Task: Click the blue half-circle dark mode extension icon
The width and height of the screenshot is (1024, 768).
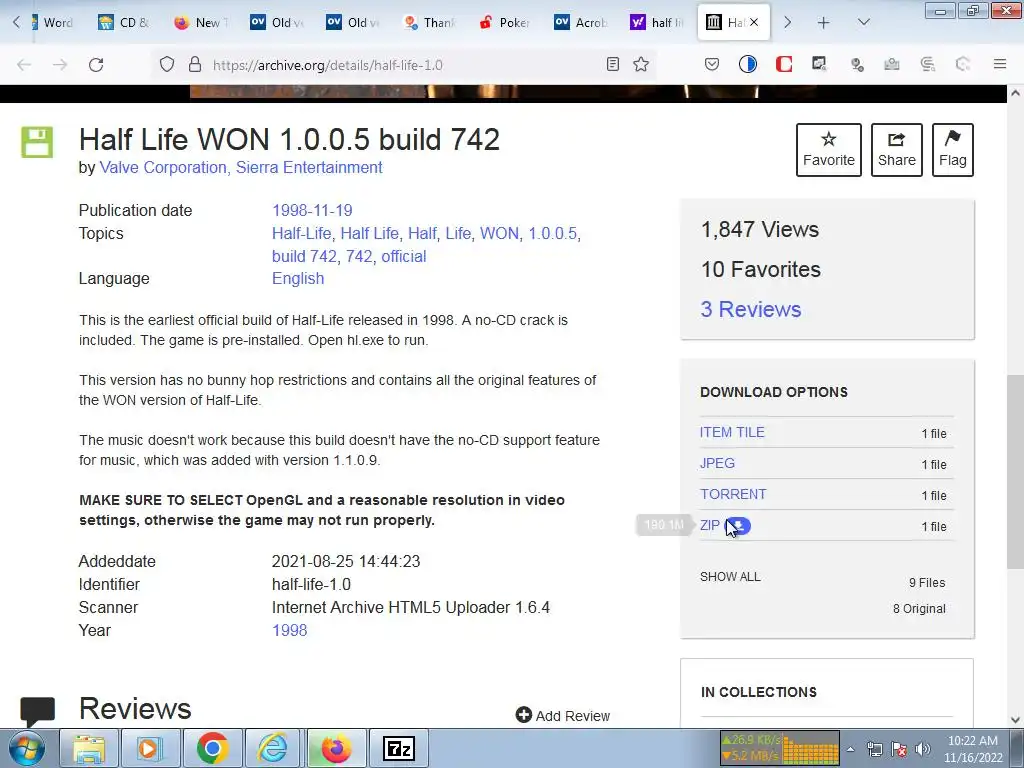Action: [748, 64]
